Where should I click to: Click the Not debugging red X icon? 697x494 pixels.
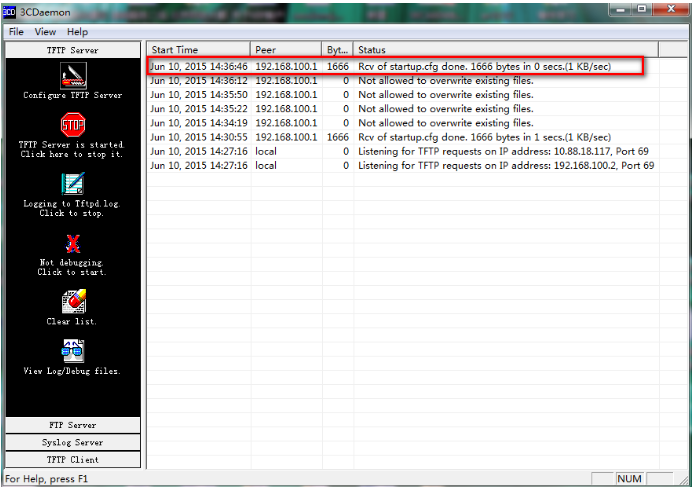73,244
